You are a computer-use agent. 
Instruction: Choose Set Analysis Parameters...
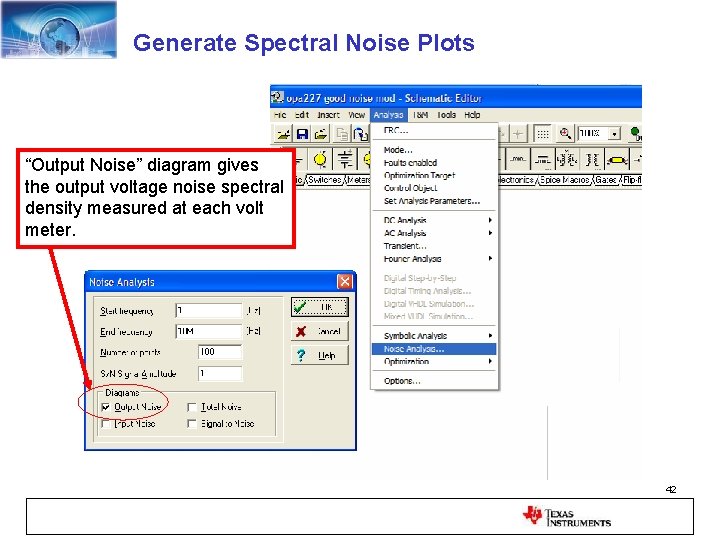[434, 201]
